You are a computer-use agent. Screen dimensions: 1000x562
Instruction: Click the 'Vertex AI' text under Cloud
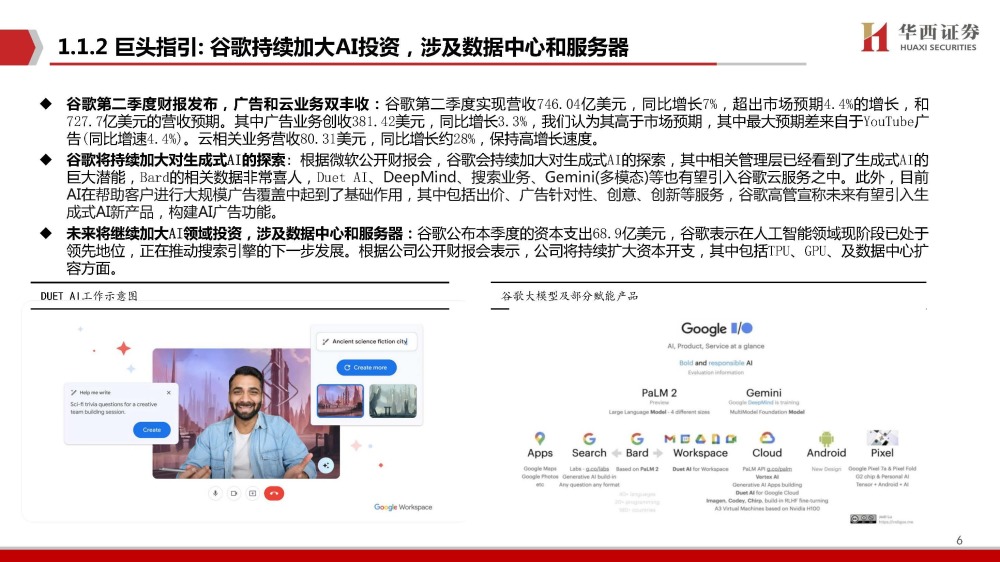tap(767, 477)
